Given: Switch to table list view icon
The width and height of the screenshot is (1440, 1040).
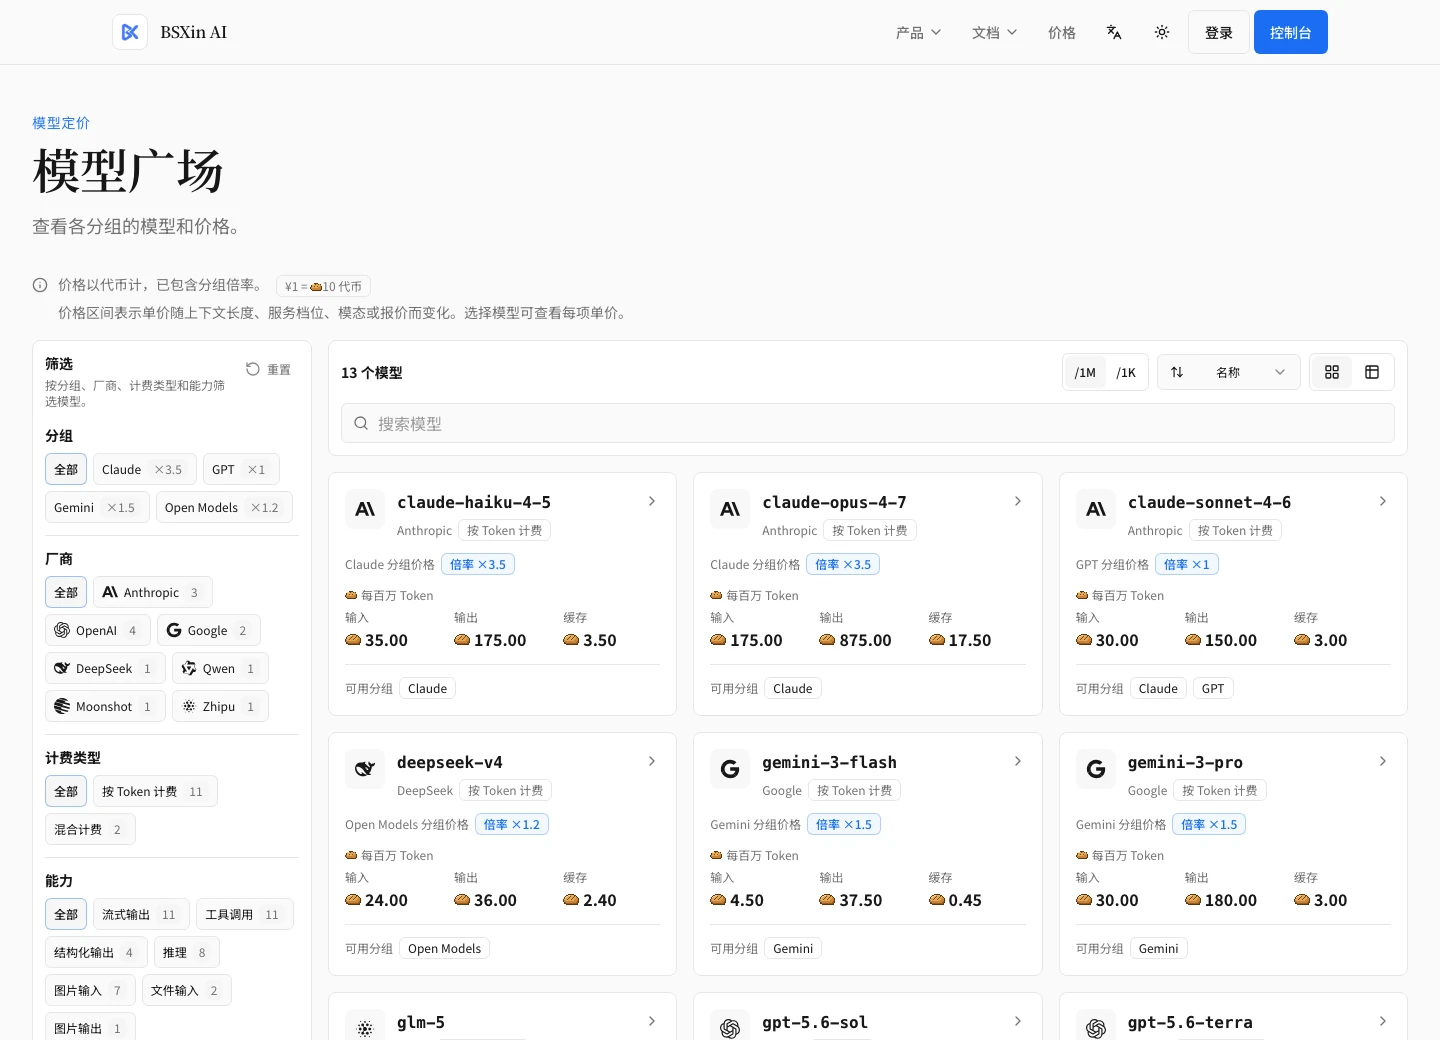Looking at the screenshot, I should (1372, 372).
